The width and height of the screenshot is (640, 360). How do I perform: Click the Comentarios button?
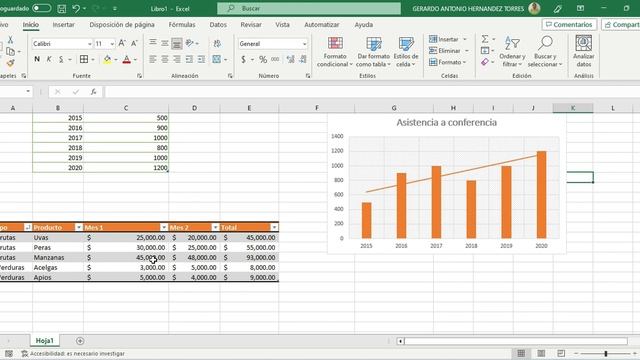(569, 25)
